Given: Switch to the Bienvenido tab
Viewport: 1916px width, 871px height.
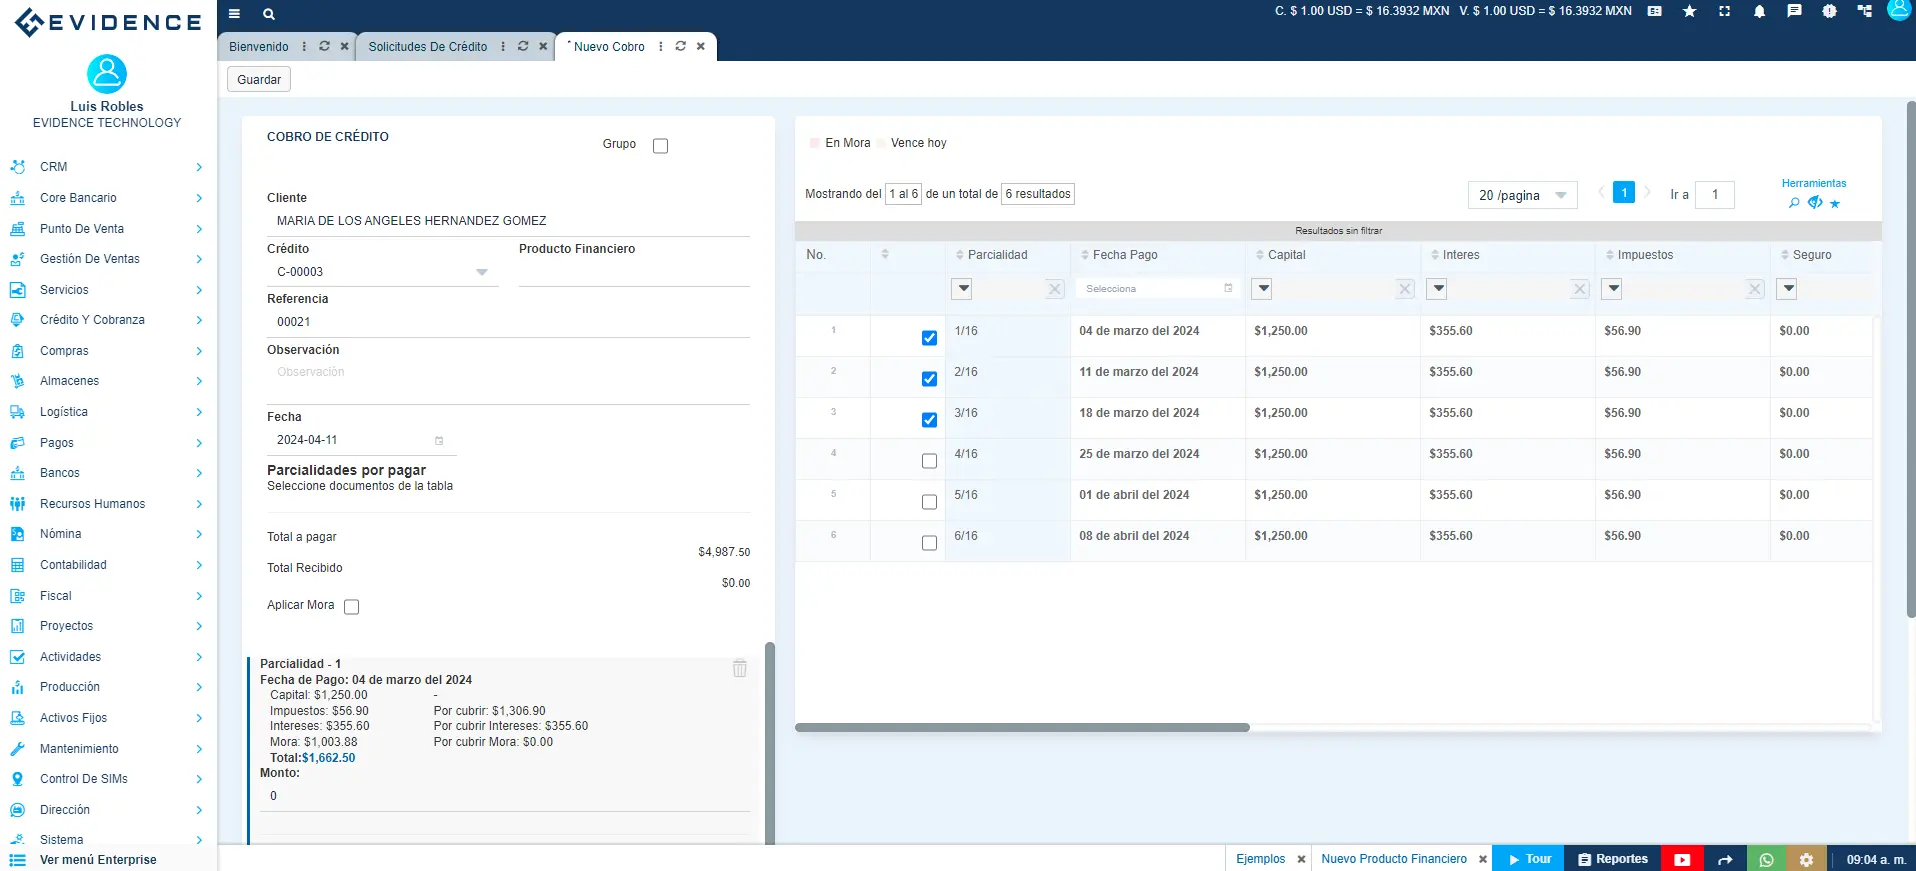Looking at the screenshot, I should click(258, 47).
